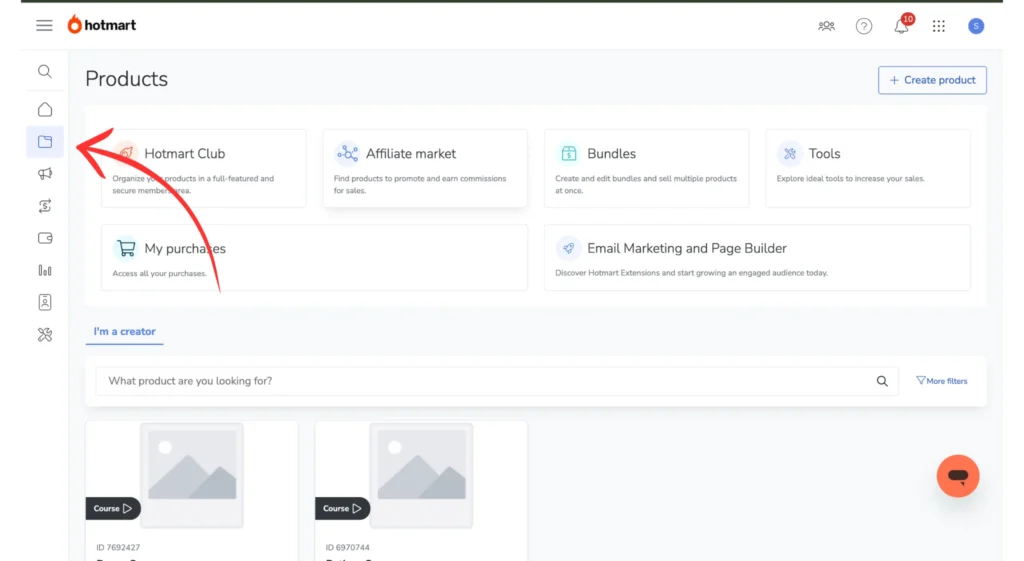Open the user profile avatar
Screen dimensions: 1024x561
[976, 26]
